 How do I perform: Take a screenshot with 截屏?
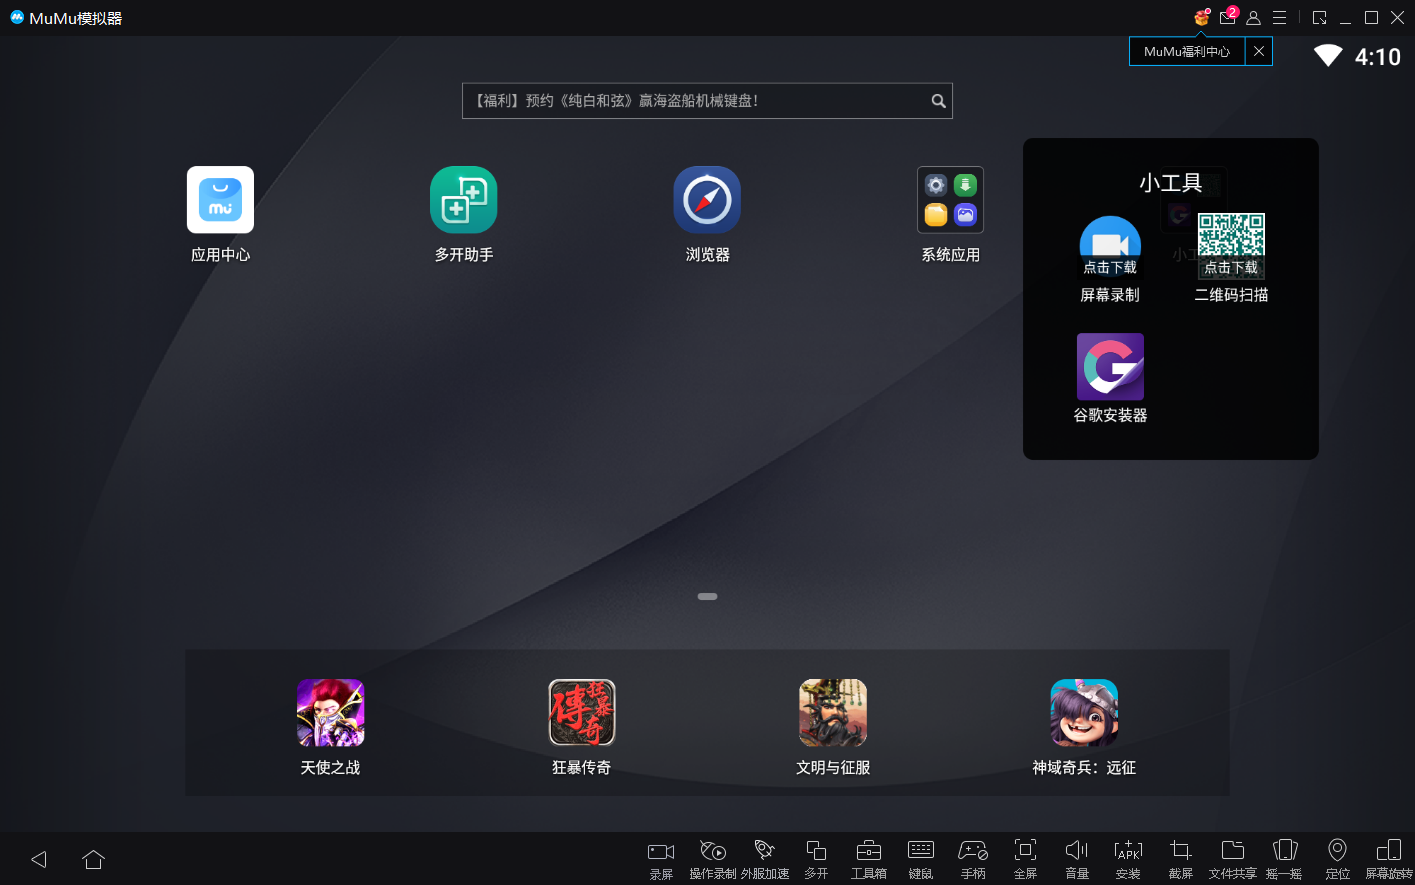1181,859
